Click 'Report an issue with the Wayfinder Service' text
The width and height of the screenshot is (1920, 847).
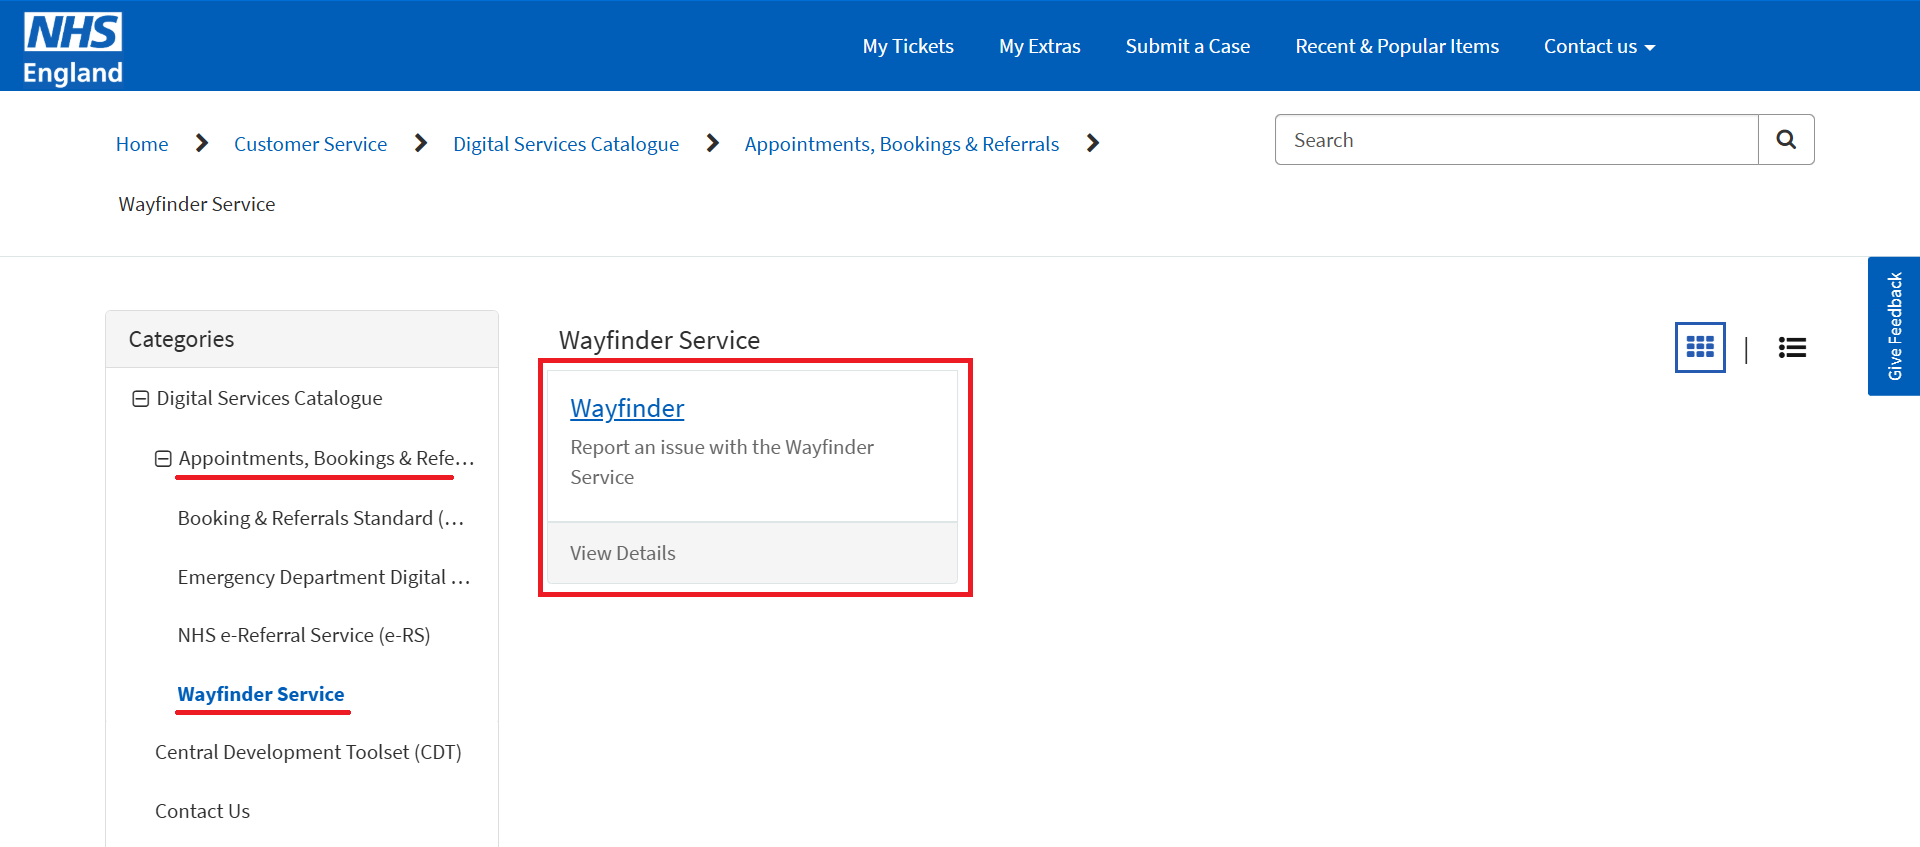722,462
